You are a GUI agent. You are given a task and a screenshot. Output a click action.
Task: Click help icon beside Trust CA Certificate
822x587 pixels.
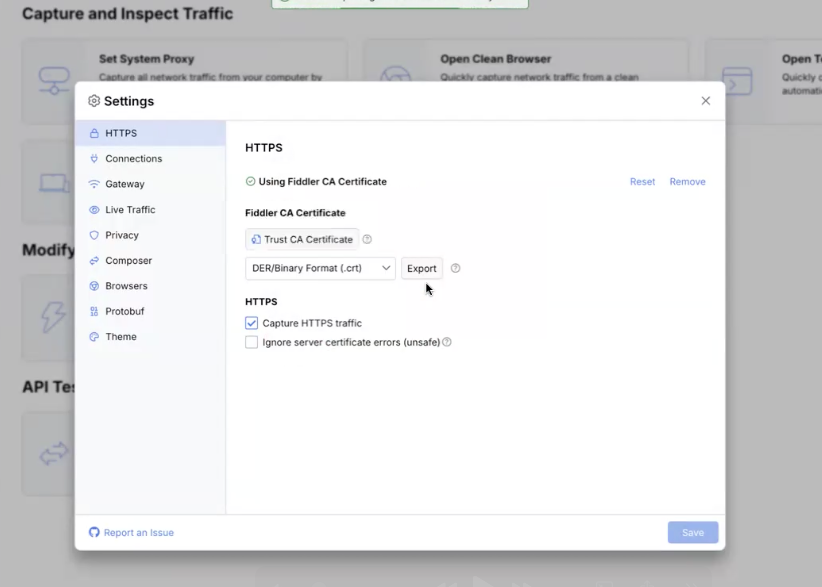pos(367,240)
